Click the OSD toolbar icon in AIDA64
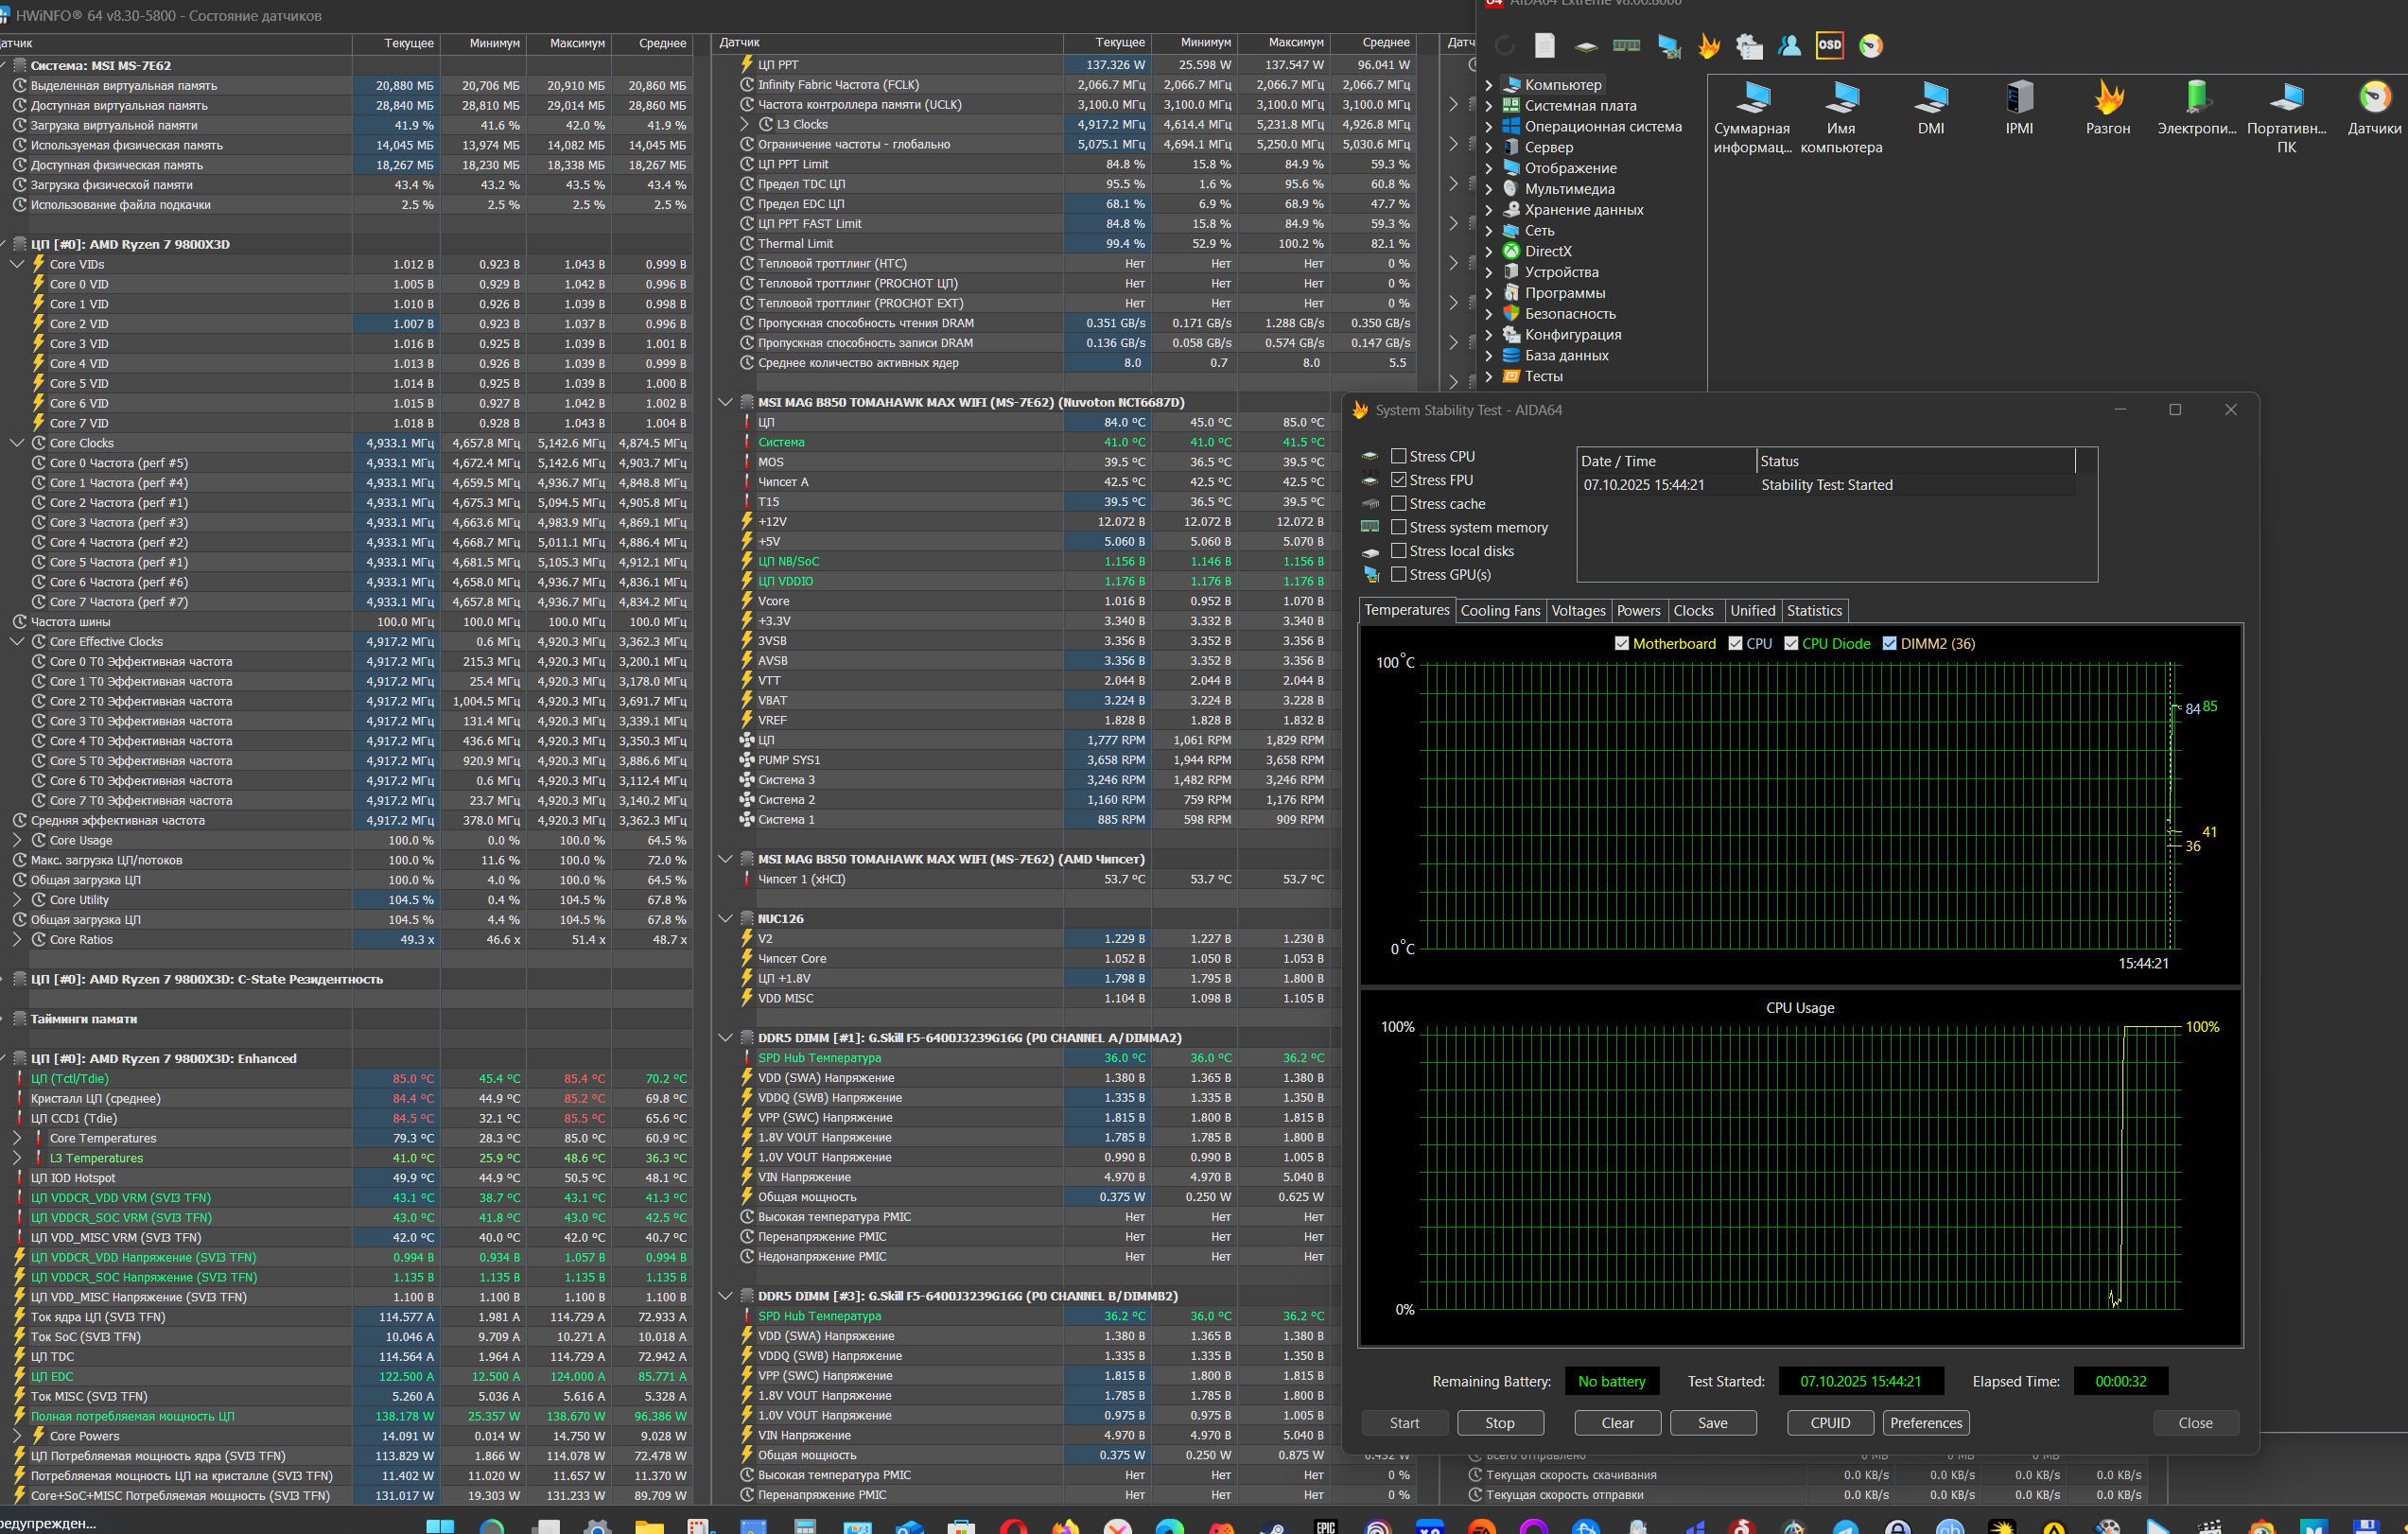The height and width of the screenshot is (1534, 2408). (x=1829, y=45)
